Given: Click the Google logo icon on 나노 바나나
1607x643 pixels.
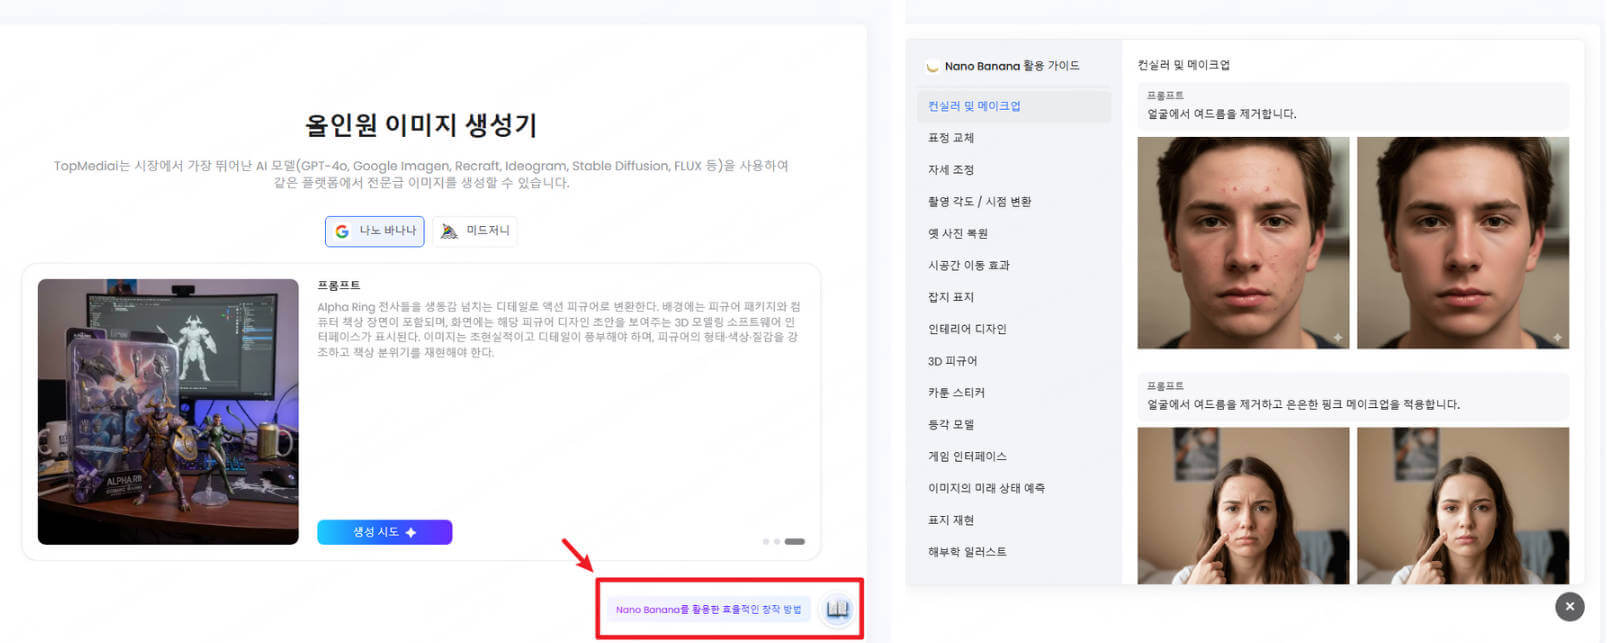Looking at the screenshot, I should pyautogui.click(x=342, y=231).
